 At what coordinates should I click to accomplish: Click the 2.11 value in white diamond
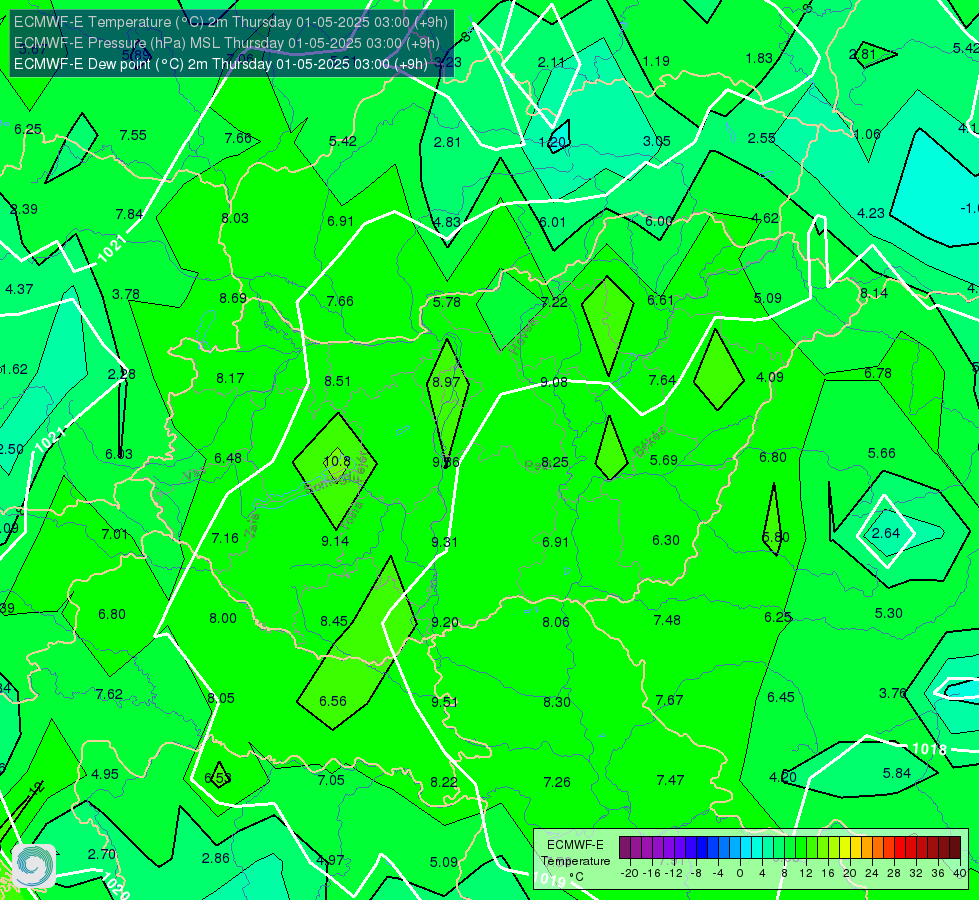[x=551, y=62]
